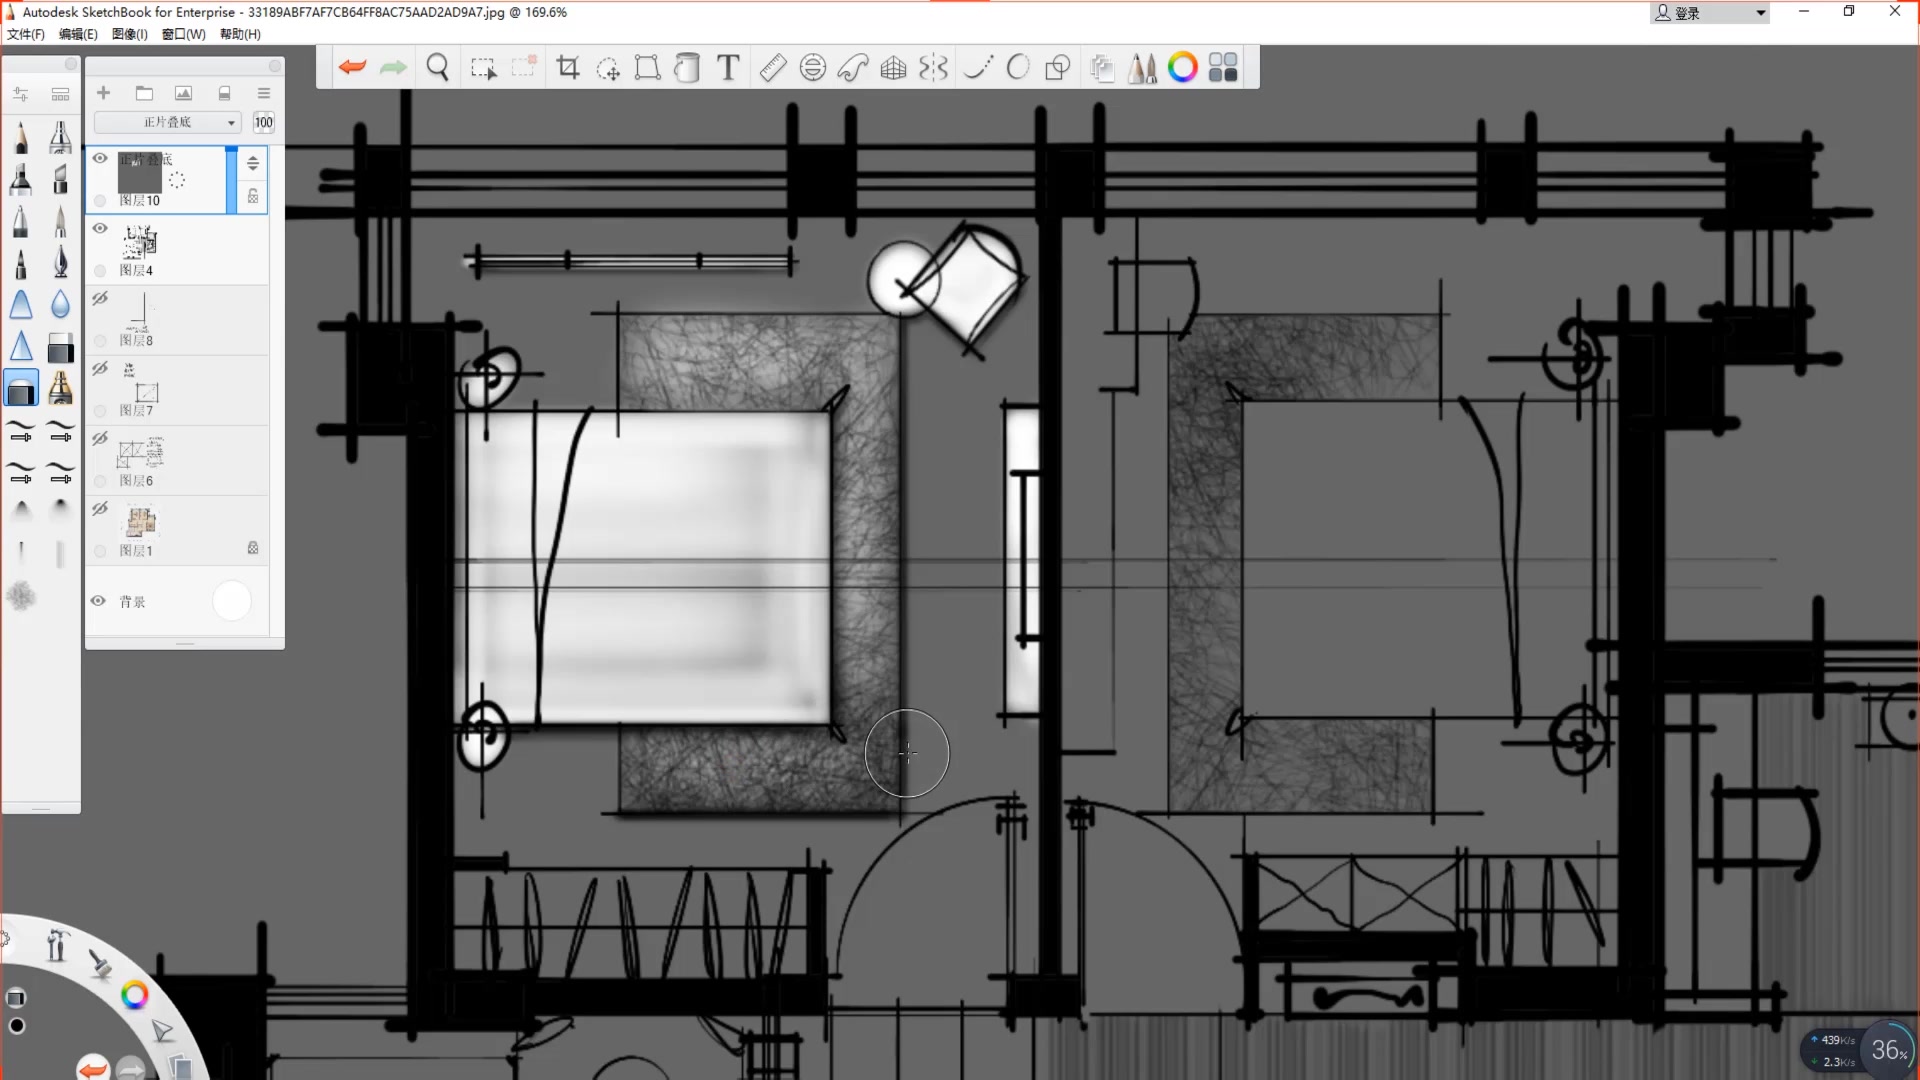1920x1080 pixels.
Task: Open the color wheel editor
Action: (x=1182, y=67)
